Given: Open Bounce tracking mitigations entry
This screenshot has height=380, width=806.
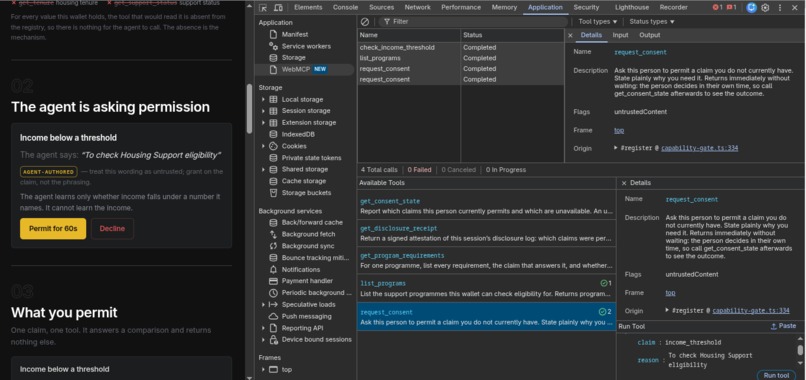Looking at the screenshot, I should (x=314, y=258).
